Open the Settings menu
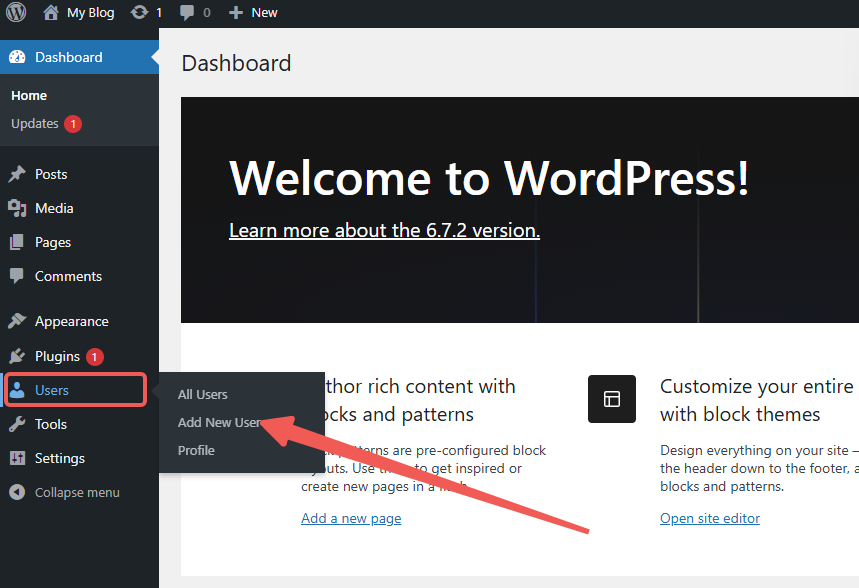The height and width of the screenshot is (588, 859). tap(79, 458)
